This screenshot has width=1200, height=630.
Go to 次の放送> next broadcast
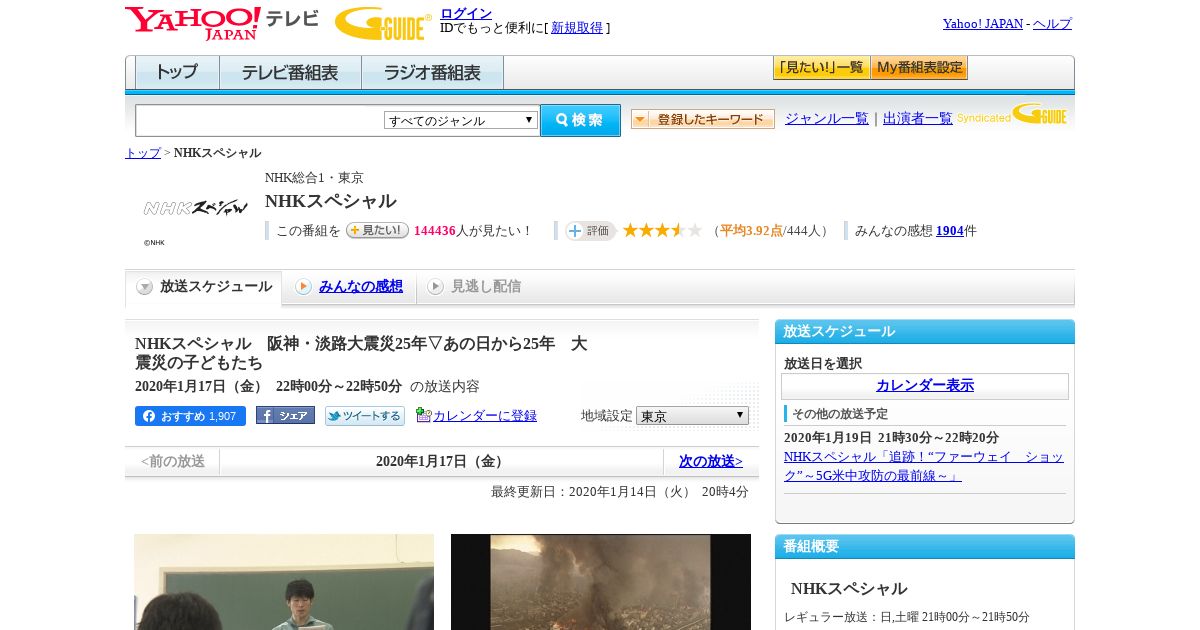click(711, 462)
